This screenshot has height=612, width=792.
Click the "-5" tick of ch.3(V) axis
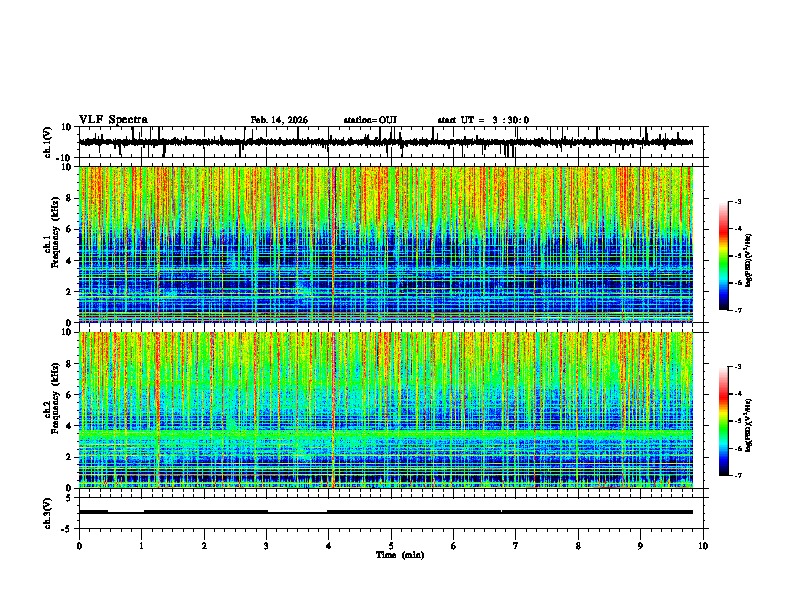(x=68, y=528)
